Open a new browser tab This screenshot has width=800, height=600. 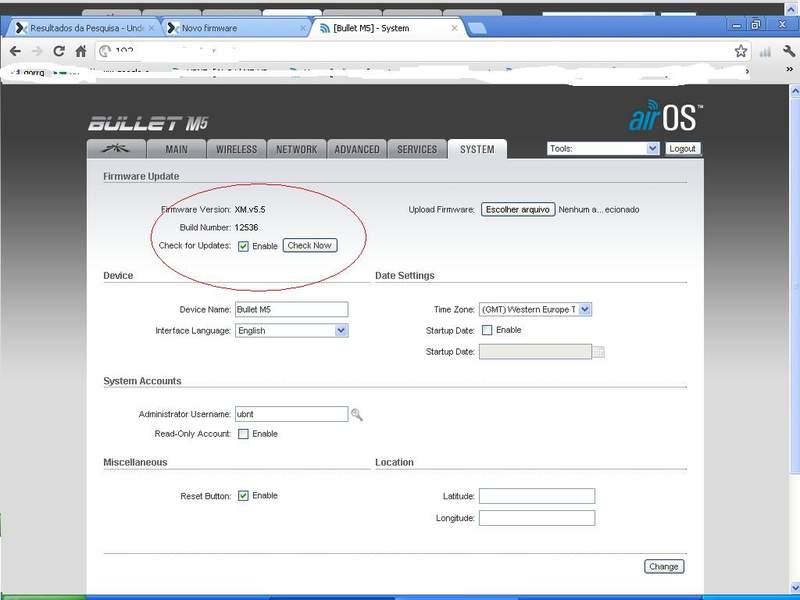(x=477, y=28)
